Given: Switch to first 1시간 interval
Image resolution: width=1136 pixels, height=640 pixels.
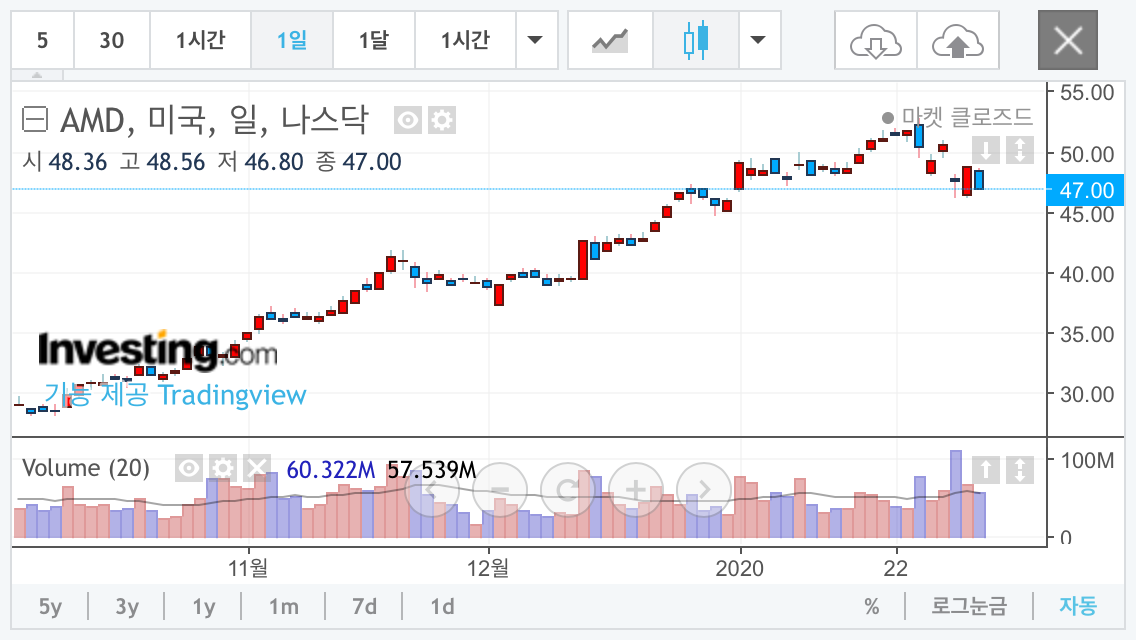Looking at the screenshot, I should (201, 40).
